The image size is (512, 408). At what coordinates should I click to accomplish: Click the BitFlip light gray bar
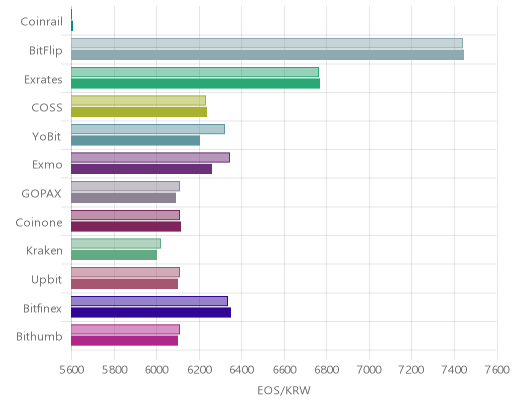(267, 43)
